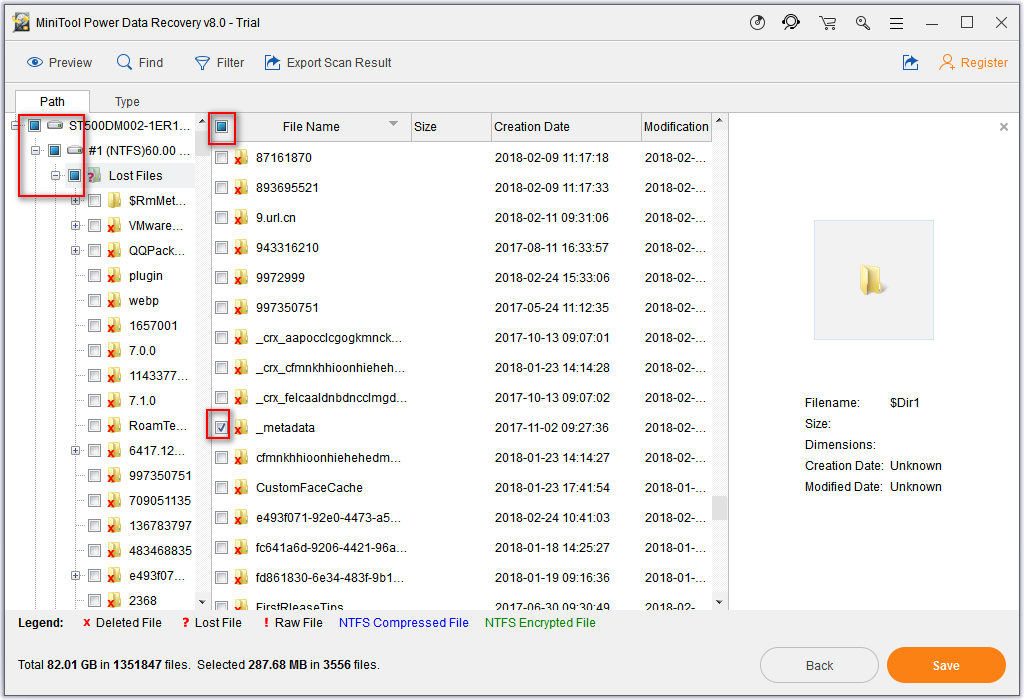Click the 709051135 deleted folder icon

[x=114, y=501]
